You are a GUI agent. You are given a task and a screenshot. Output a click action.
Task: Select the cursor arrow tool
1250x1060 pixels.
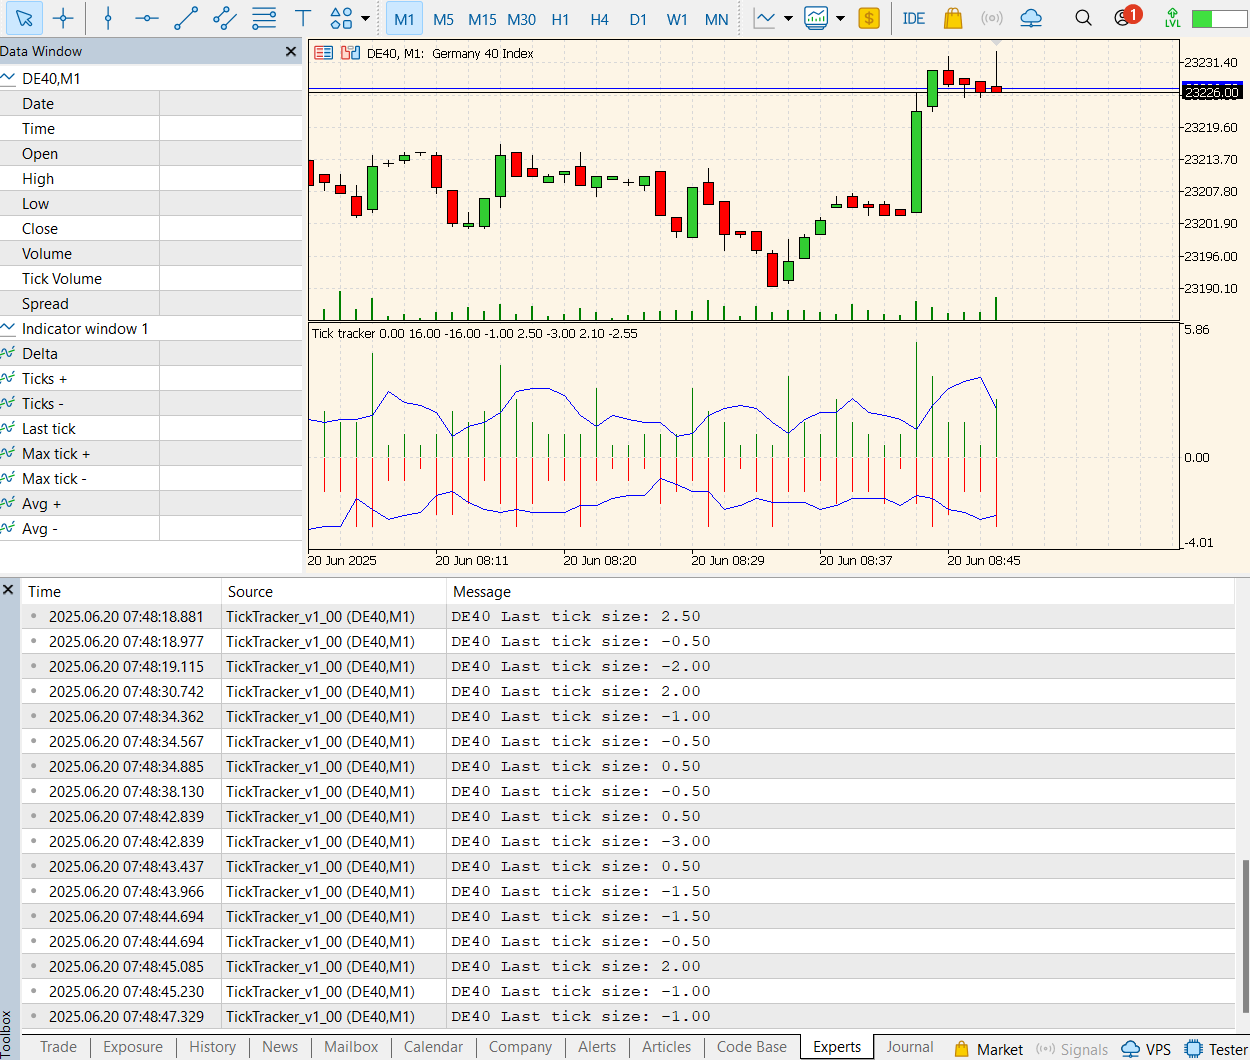(24, 18)
